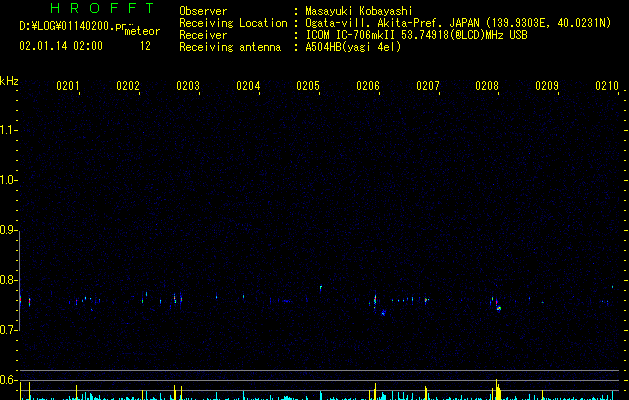Image resolution: width=629 pixels, height=400 pixels.
Task: Click the 'Receiving antenna' label
Action: tap(230, 47)
